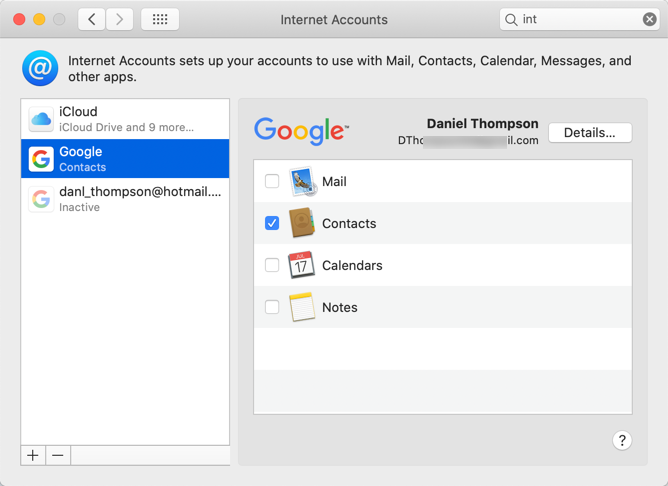Clear the search field text

(649, 19)
